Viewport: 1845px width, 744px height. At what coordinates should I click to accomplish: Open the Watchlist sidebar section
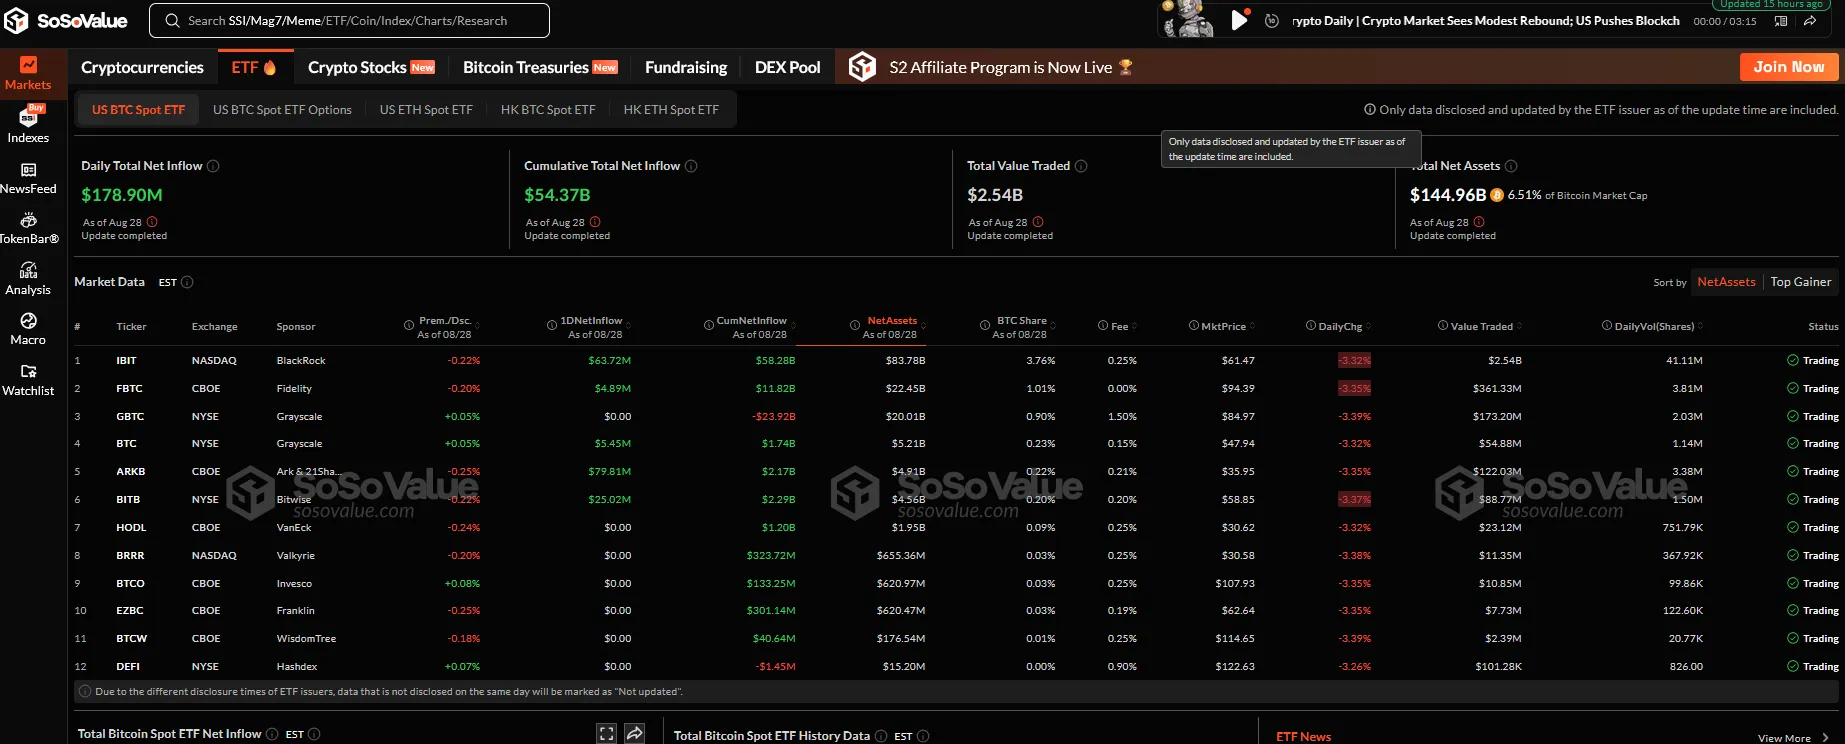(28, 380)
